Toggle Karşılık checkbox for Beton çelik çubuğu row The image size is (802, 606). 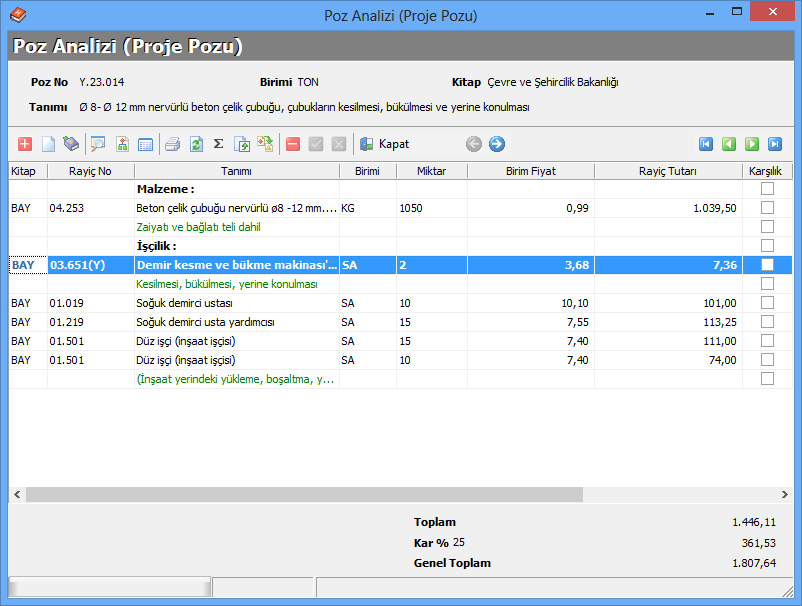[767, 208]
